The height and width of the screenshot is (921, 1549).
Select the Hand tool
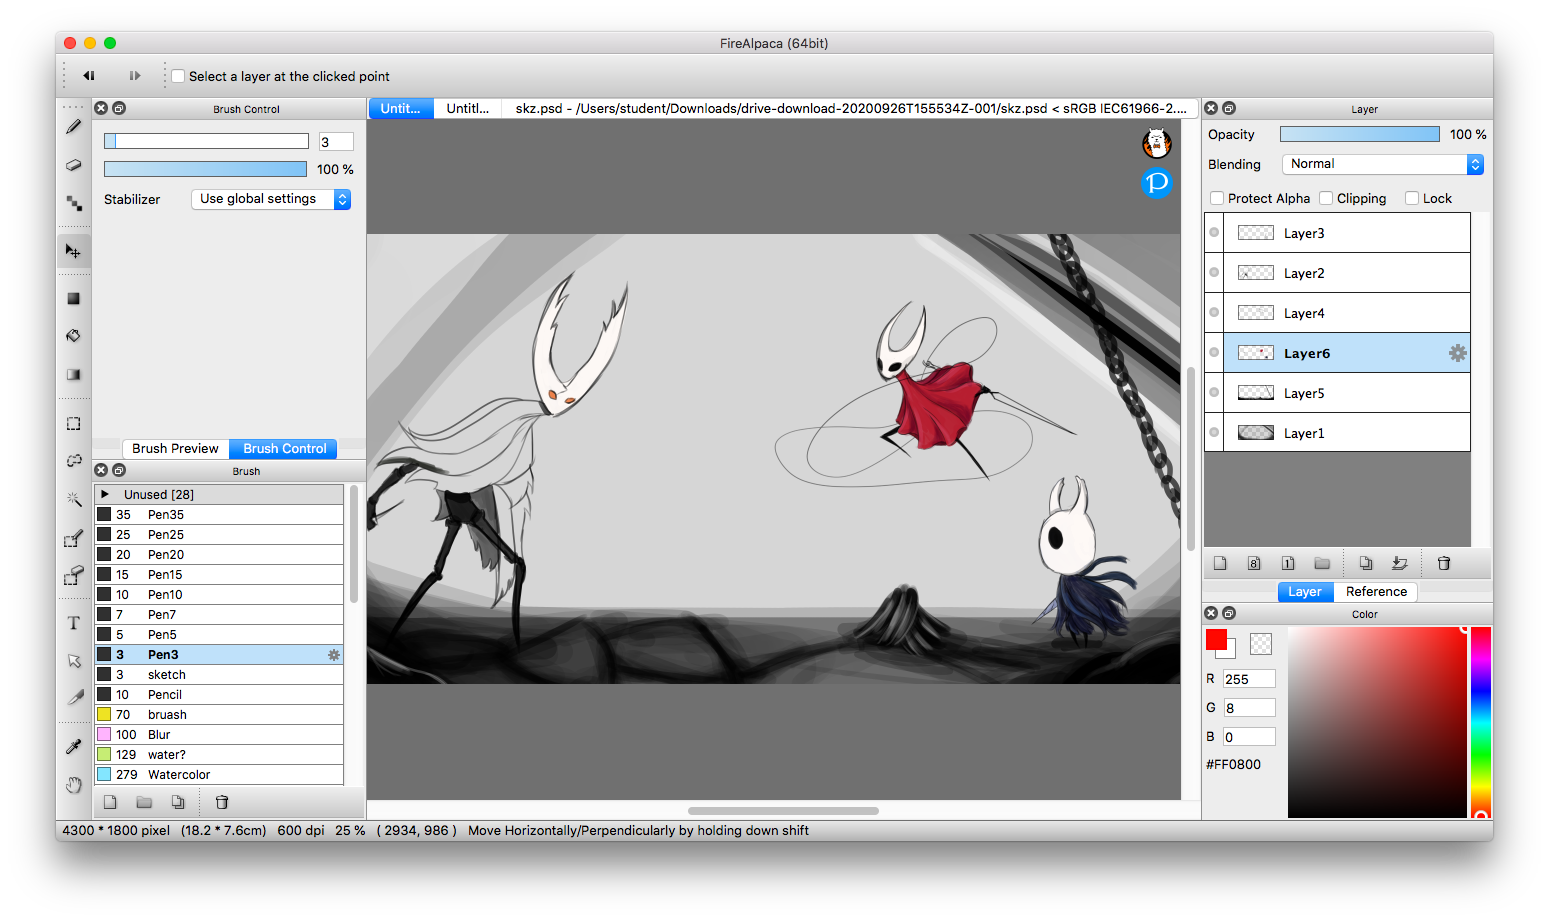(73, 785)
